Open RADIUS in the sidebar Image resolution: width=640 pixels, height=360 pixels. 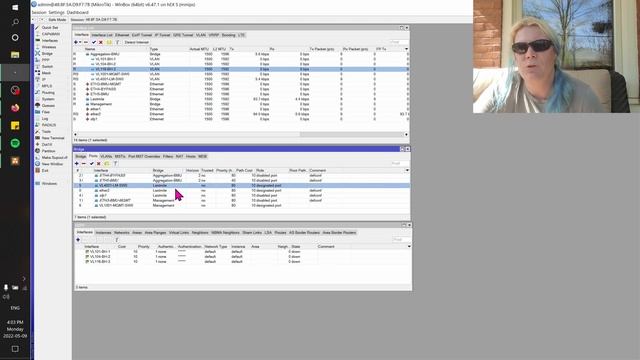pos(49,125)
